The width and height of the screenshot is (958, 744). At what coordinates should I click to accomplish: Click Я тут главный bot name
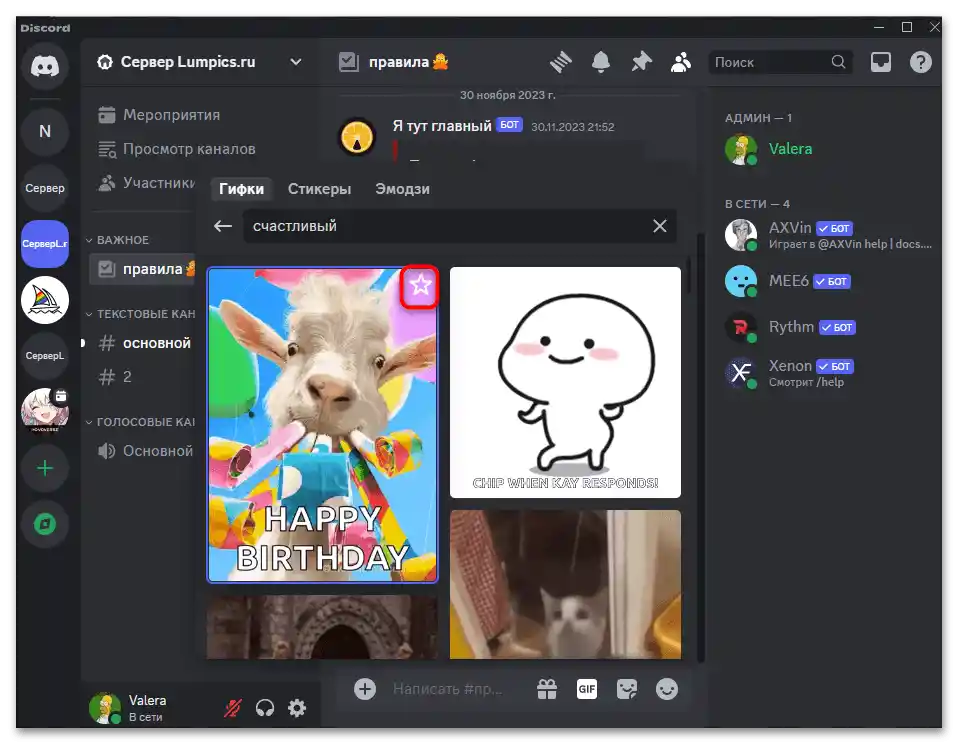(442, 126)
